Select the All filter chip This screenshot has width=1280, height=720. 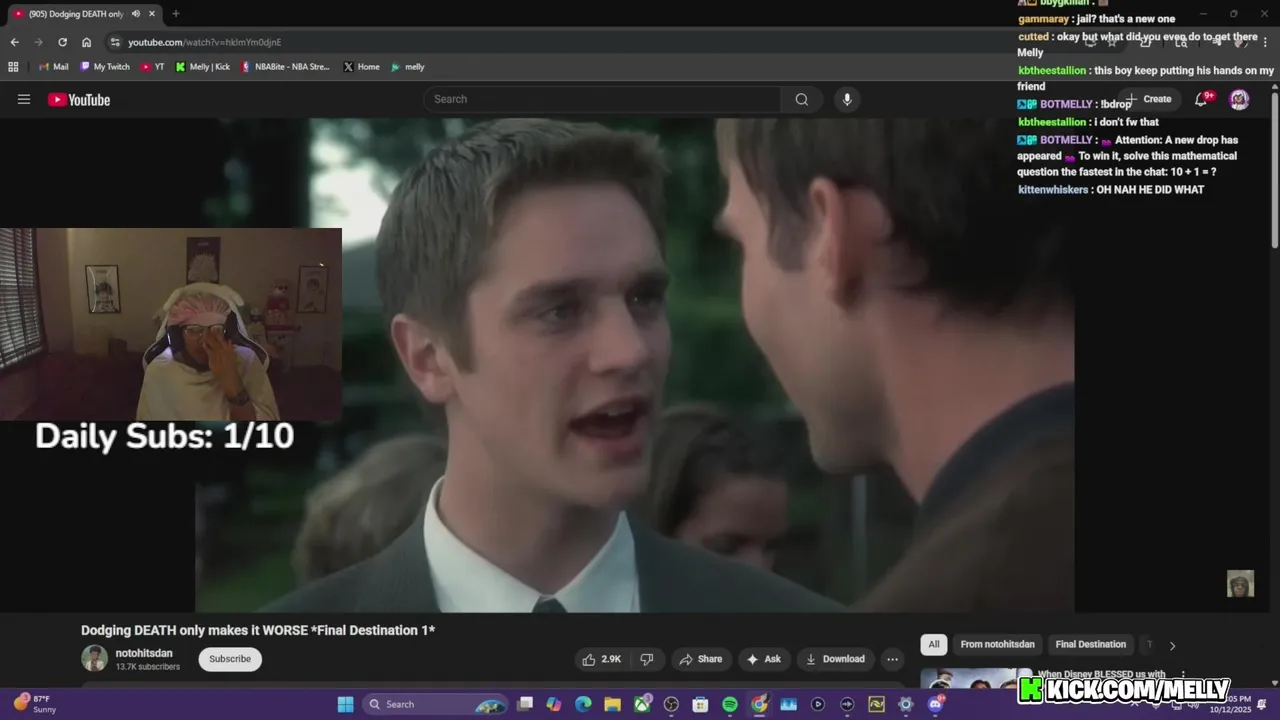(x=934, y=644)
